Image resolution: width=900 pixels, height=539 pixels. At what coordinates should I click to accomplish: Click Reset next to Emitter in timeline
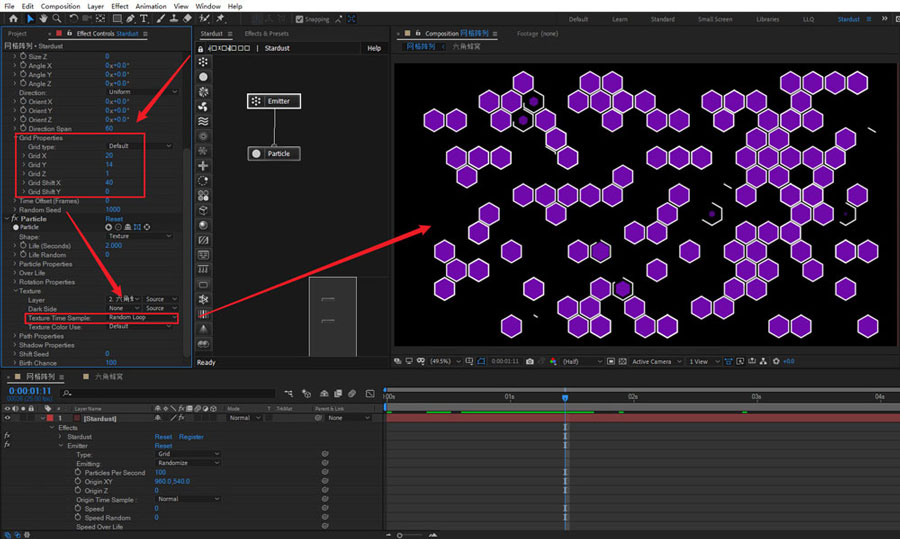click(x=163, y=445)
